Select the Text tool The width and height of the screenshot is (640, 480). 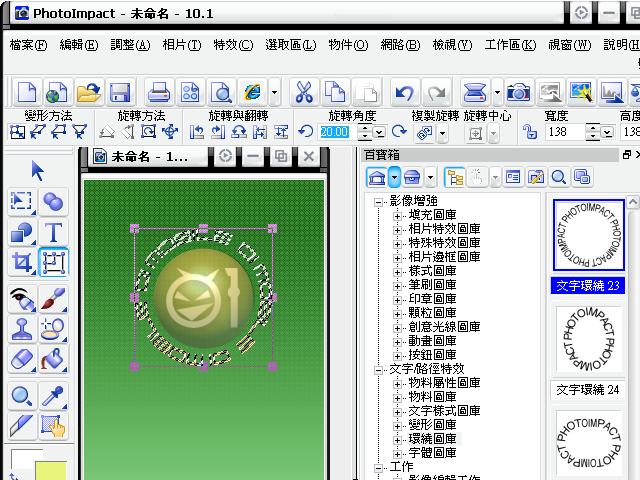coord(53,233)
